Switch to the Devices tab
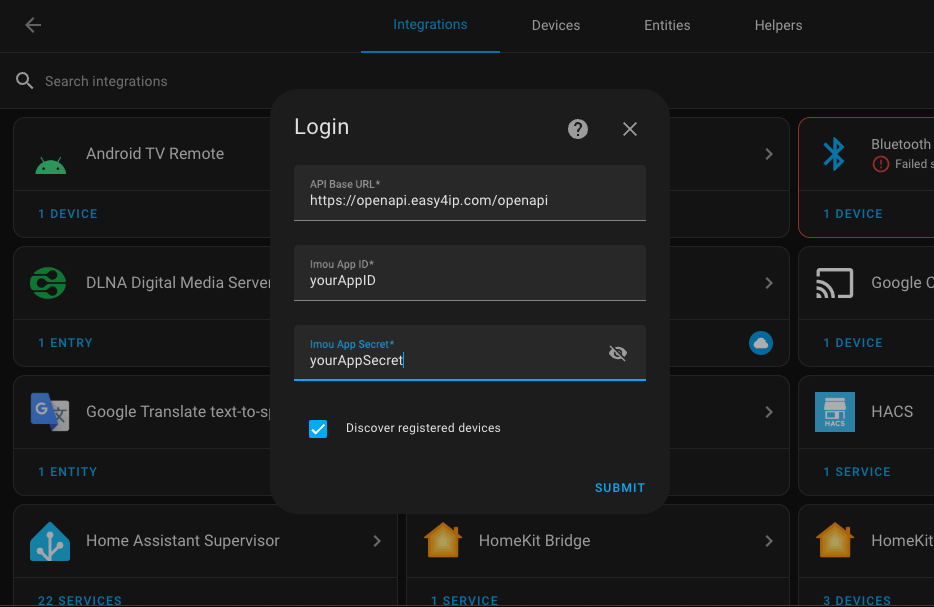 click(x=556, y=25)
